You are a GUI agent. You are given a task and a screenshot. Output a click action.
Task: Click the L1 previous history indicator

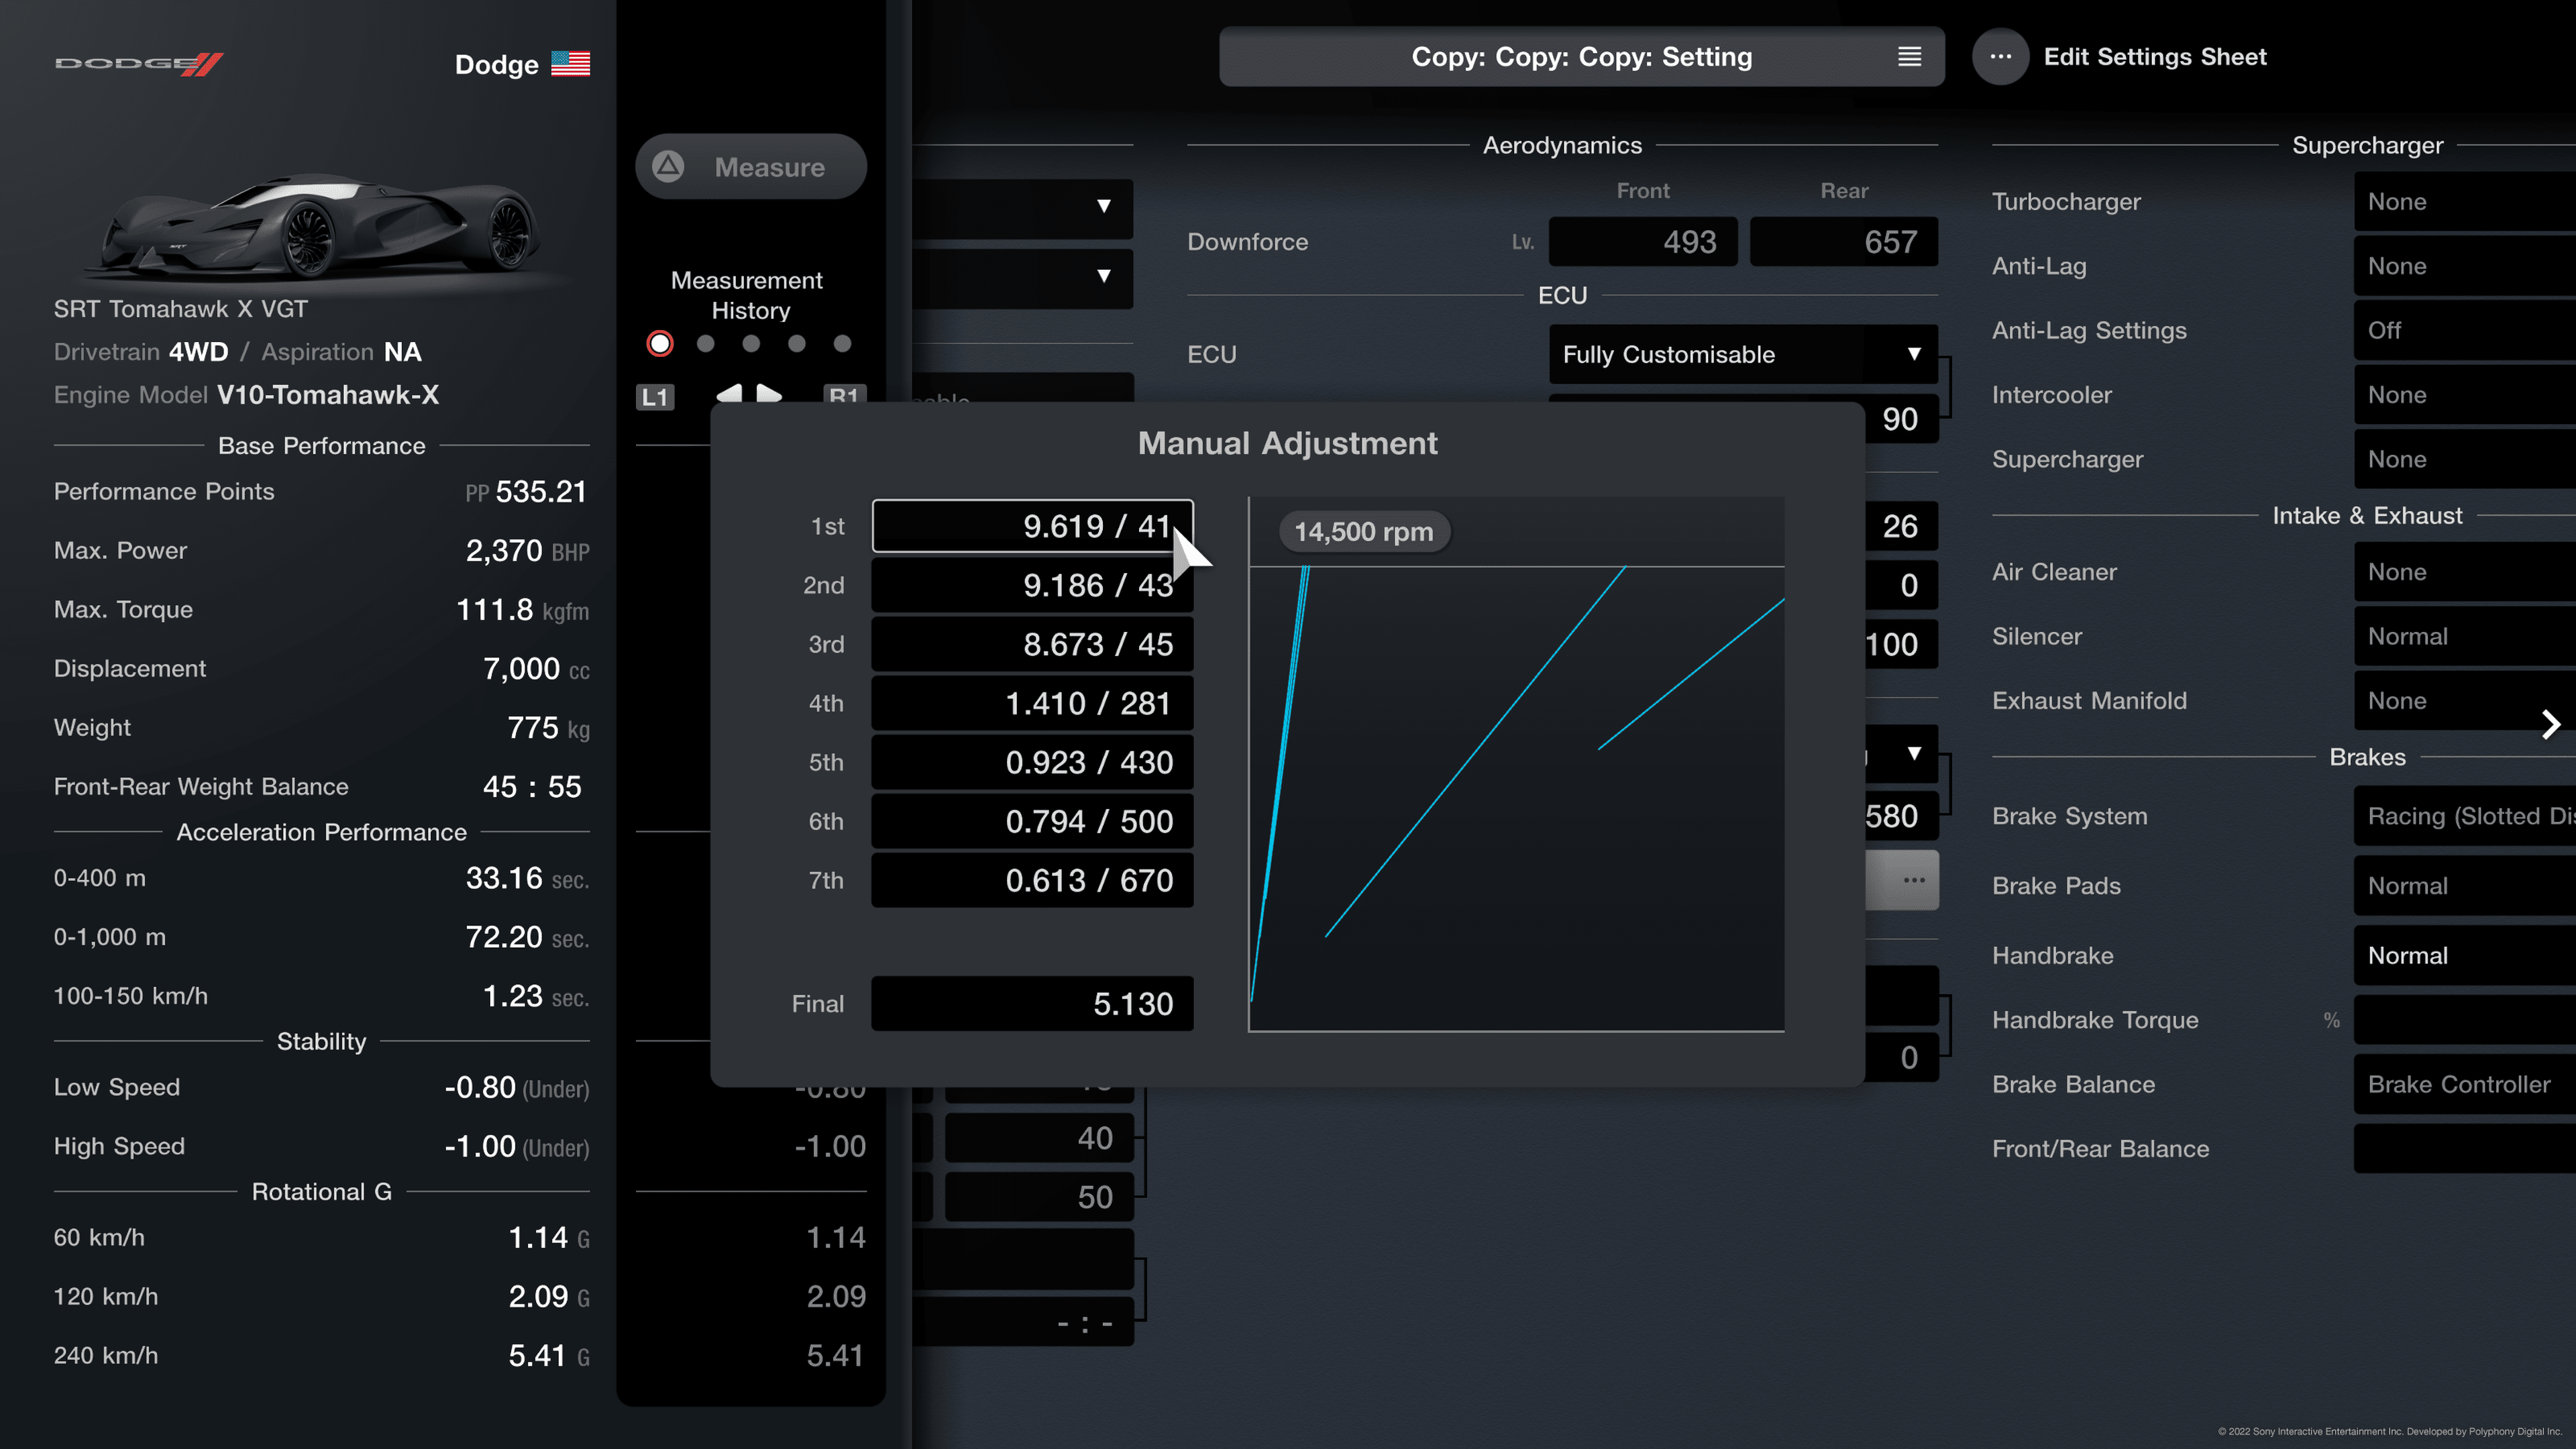click(655, 397)
